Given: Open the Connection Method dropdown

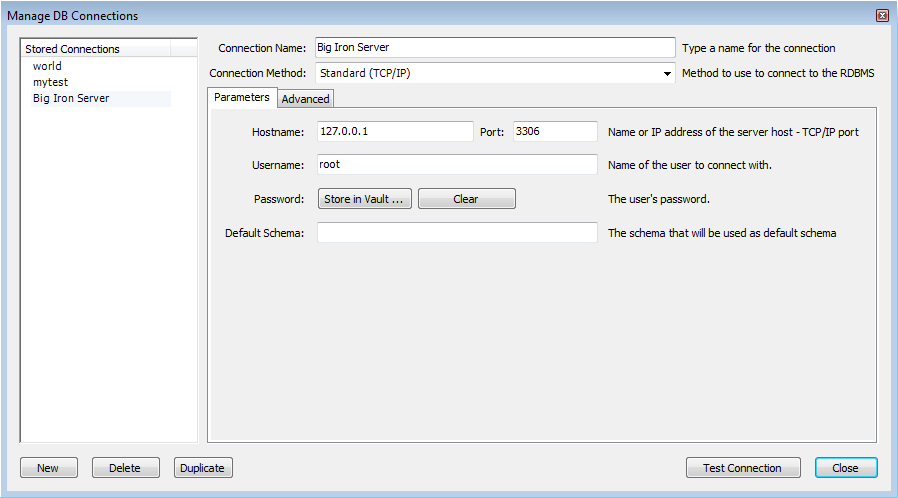Looking at the screenshot, I should point(495,73).
